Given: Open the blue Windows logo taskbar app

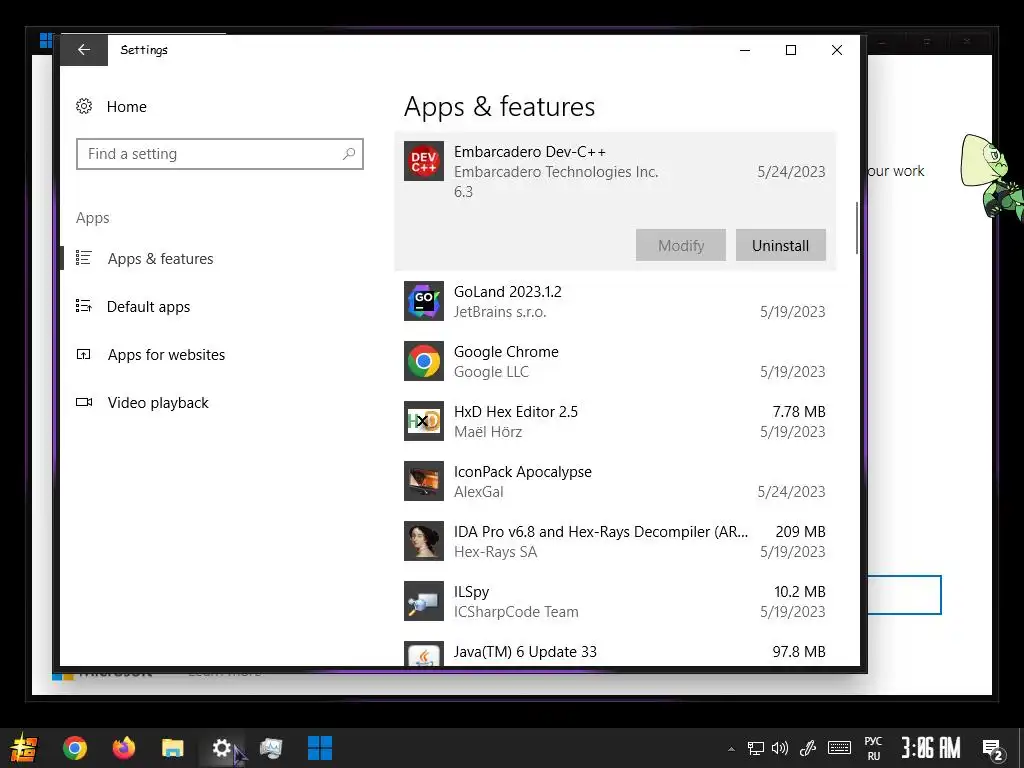Looking at the screenshot, I should coord(320,748).
